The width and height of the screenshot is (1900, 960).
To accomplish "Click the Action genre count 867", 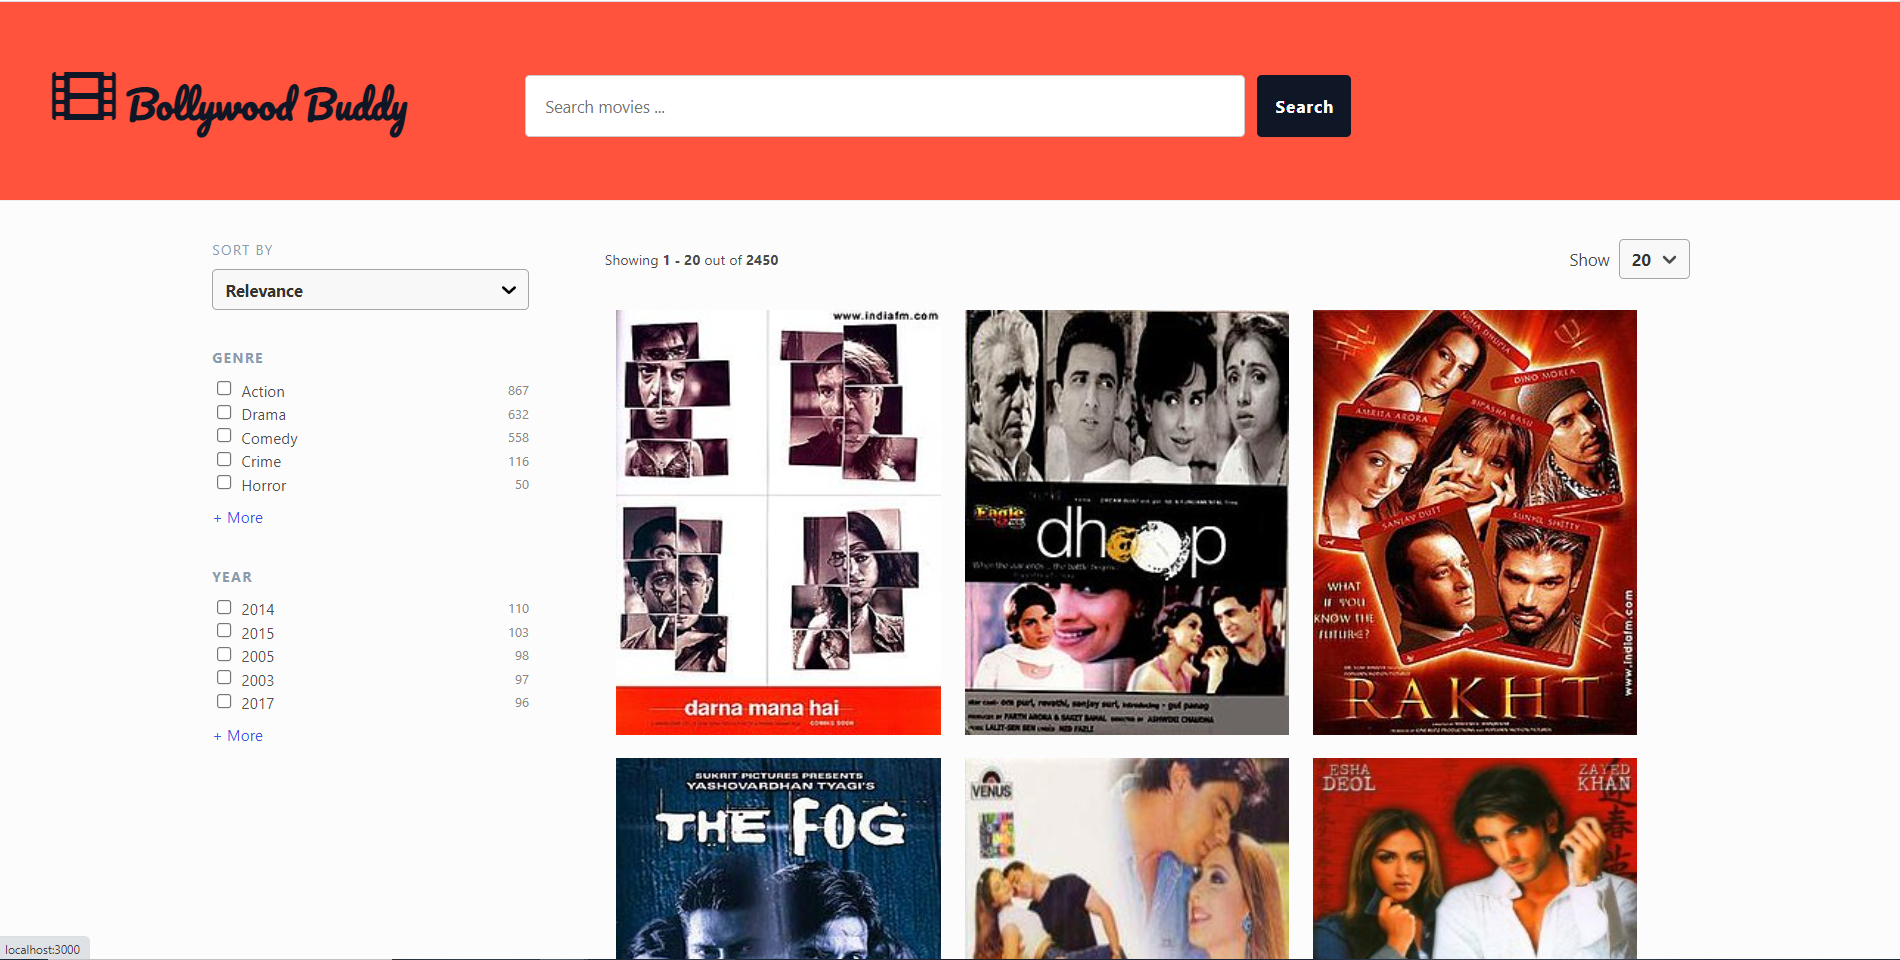I will pos(518,391).
